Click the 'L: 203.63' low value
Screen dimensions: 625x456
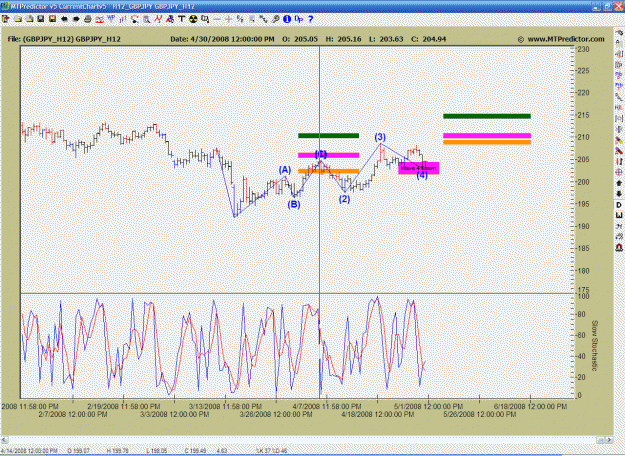click(x=386, y=39)
